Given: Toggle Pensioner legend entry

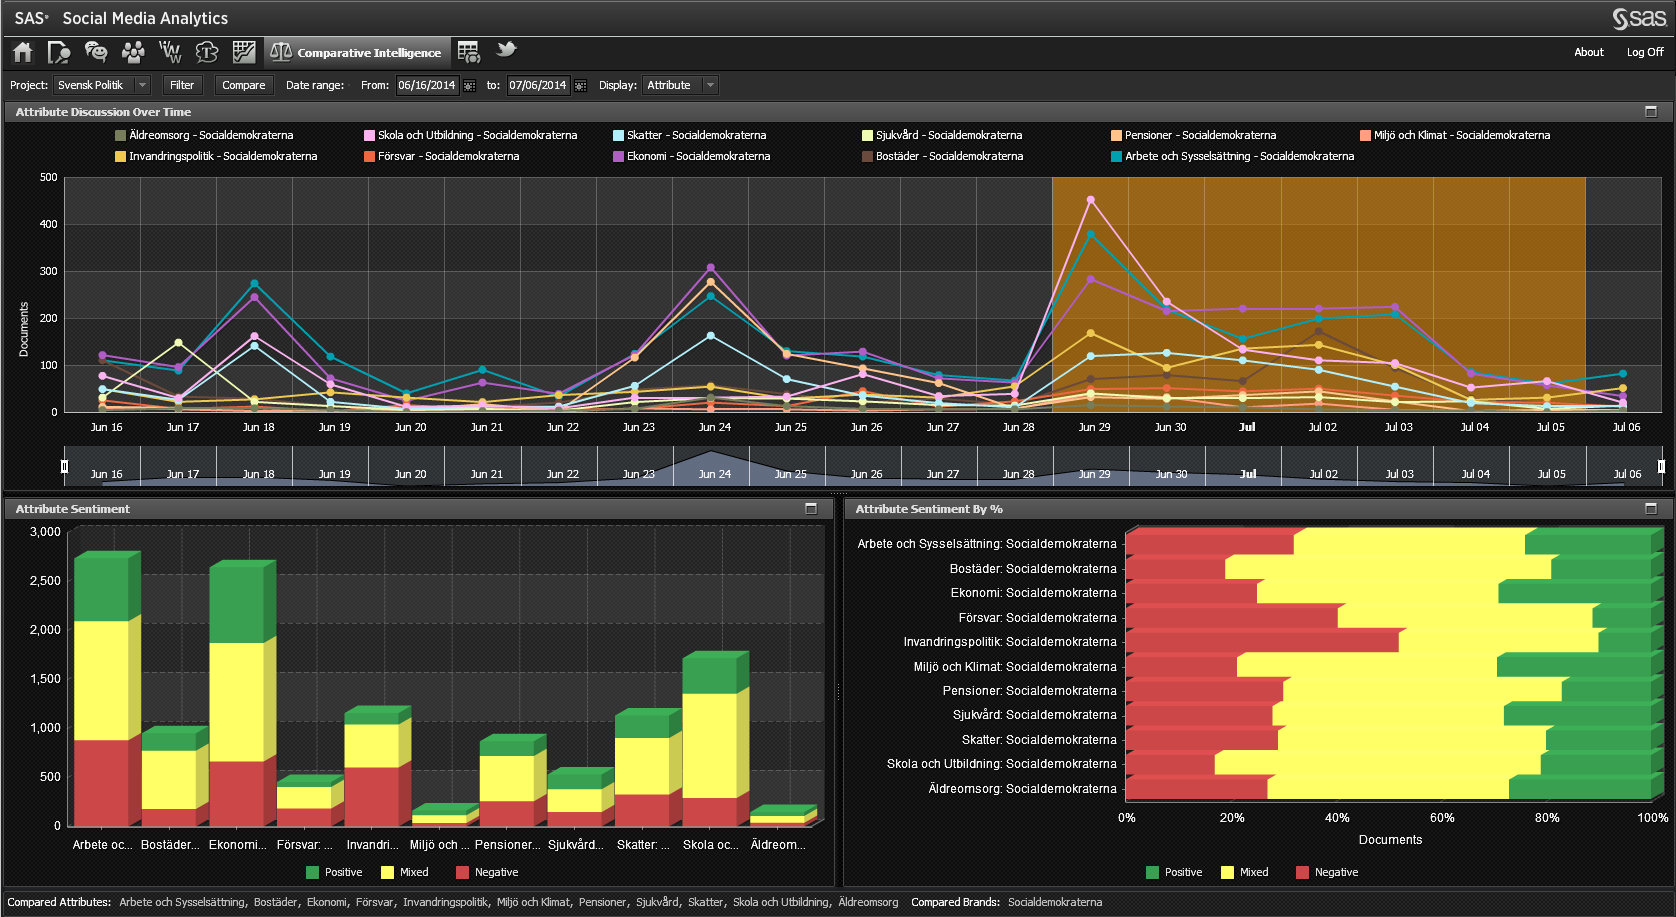Looking at the screenshot, I should (x=1193, y=135).
